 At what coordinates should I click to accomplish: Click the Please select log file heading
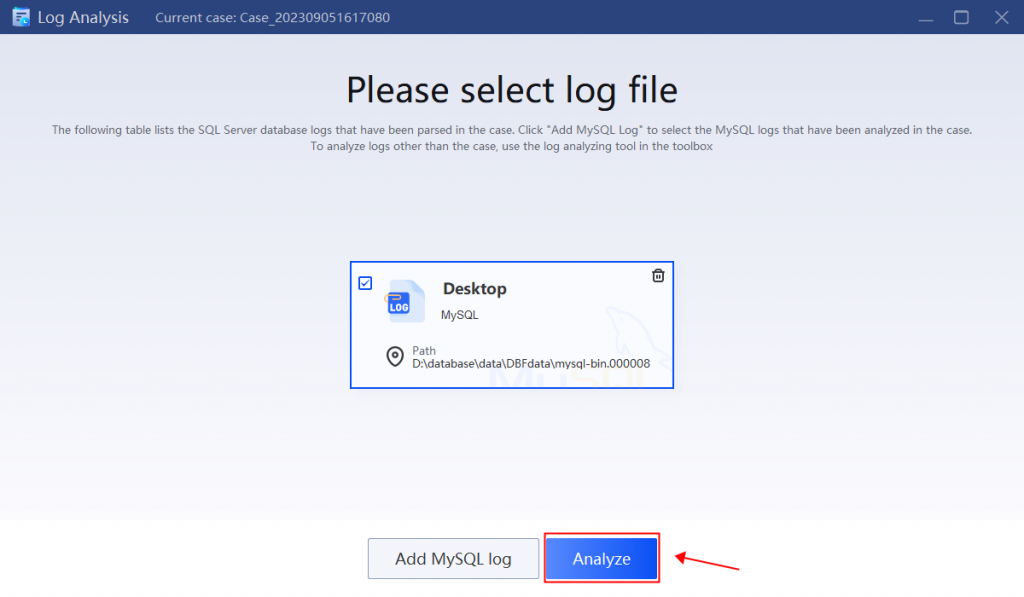point(511,90)
